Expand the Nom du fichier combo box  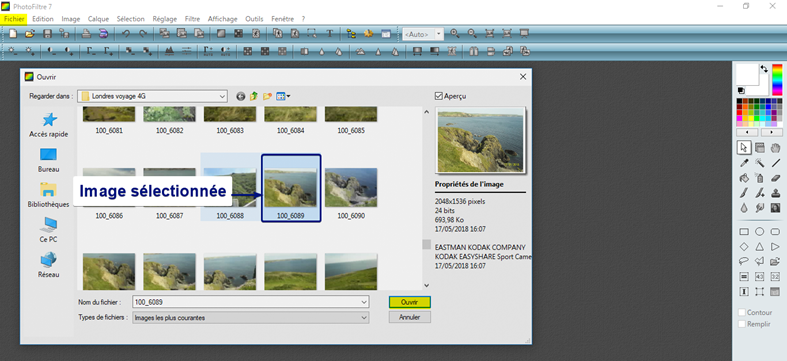coord(364,302)
